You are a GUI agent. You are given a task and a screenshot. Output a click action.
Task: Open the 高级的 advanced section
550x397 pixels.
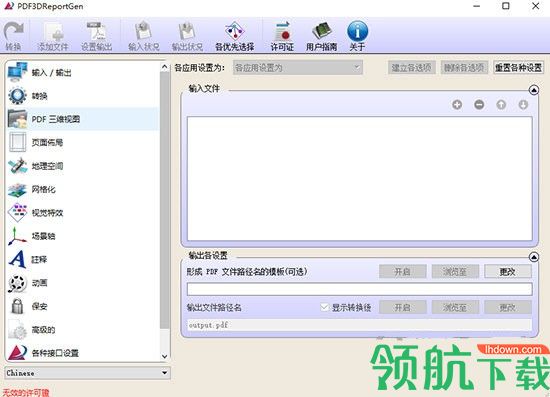point(83,330)
